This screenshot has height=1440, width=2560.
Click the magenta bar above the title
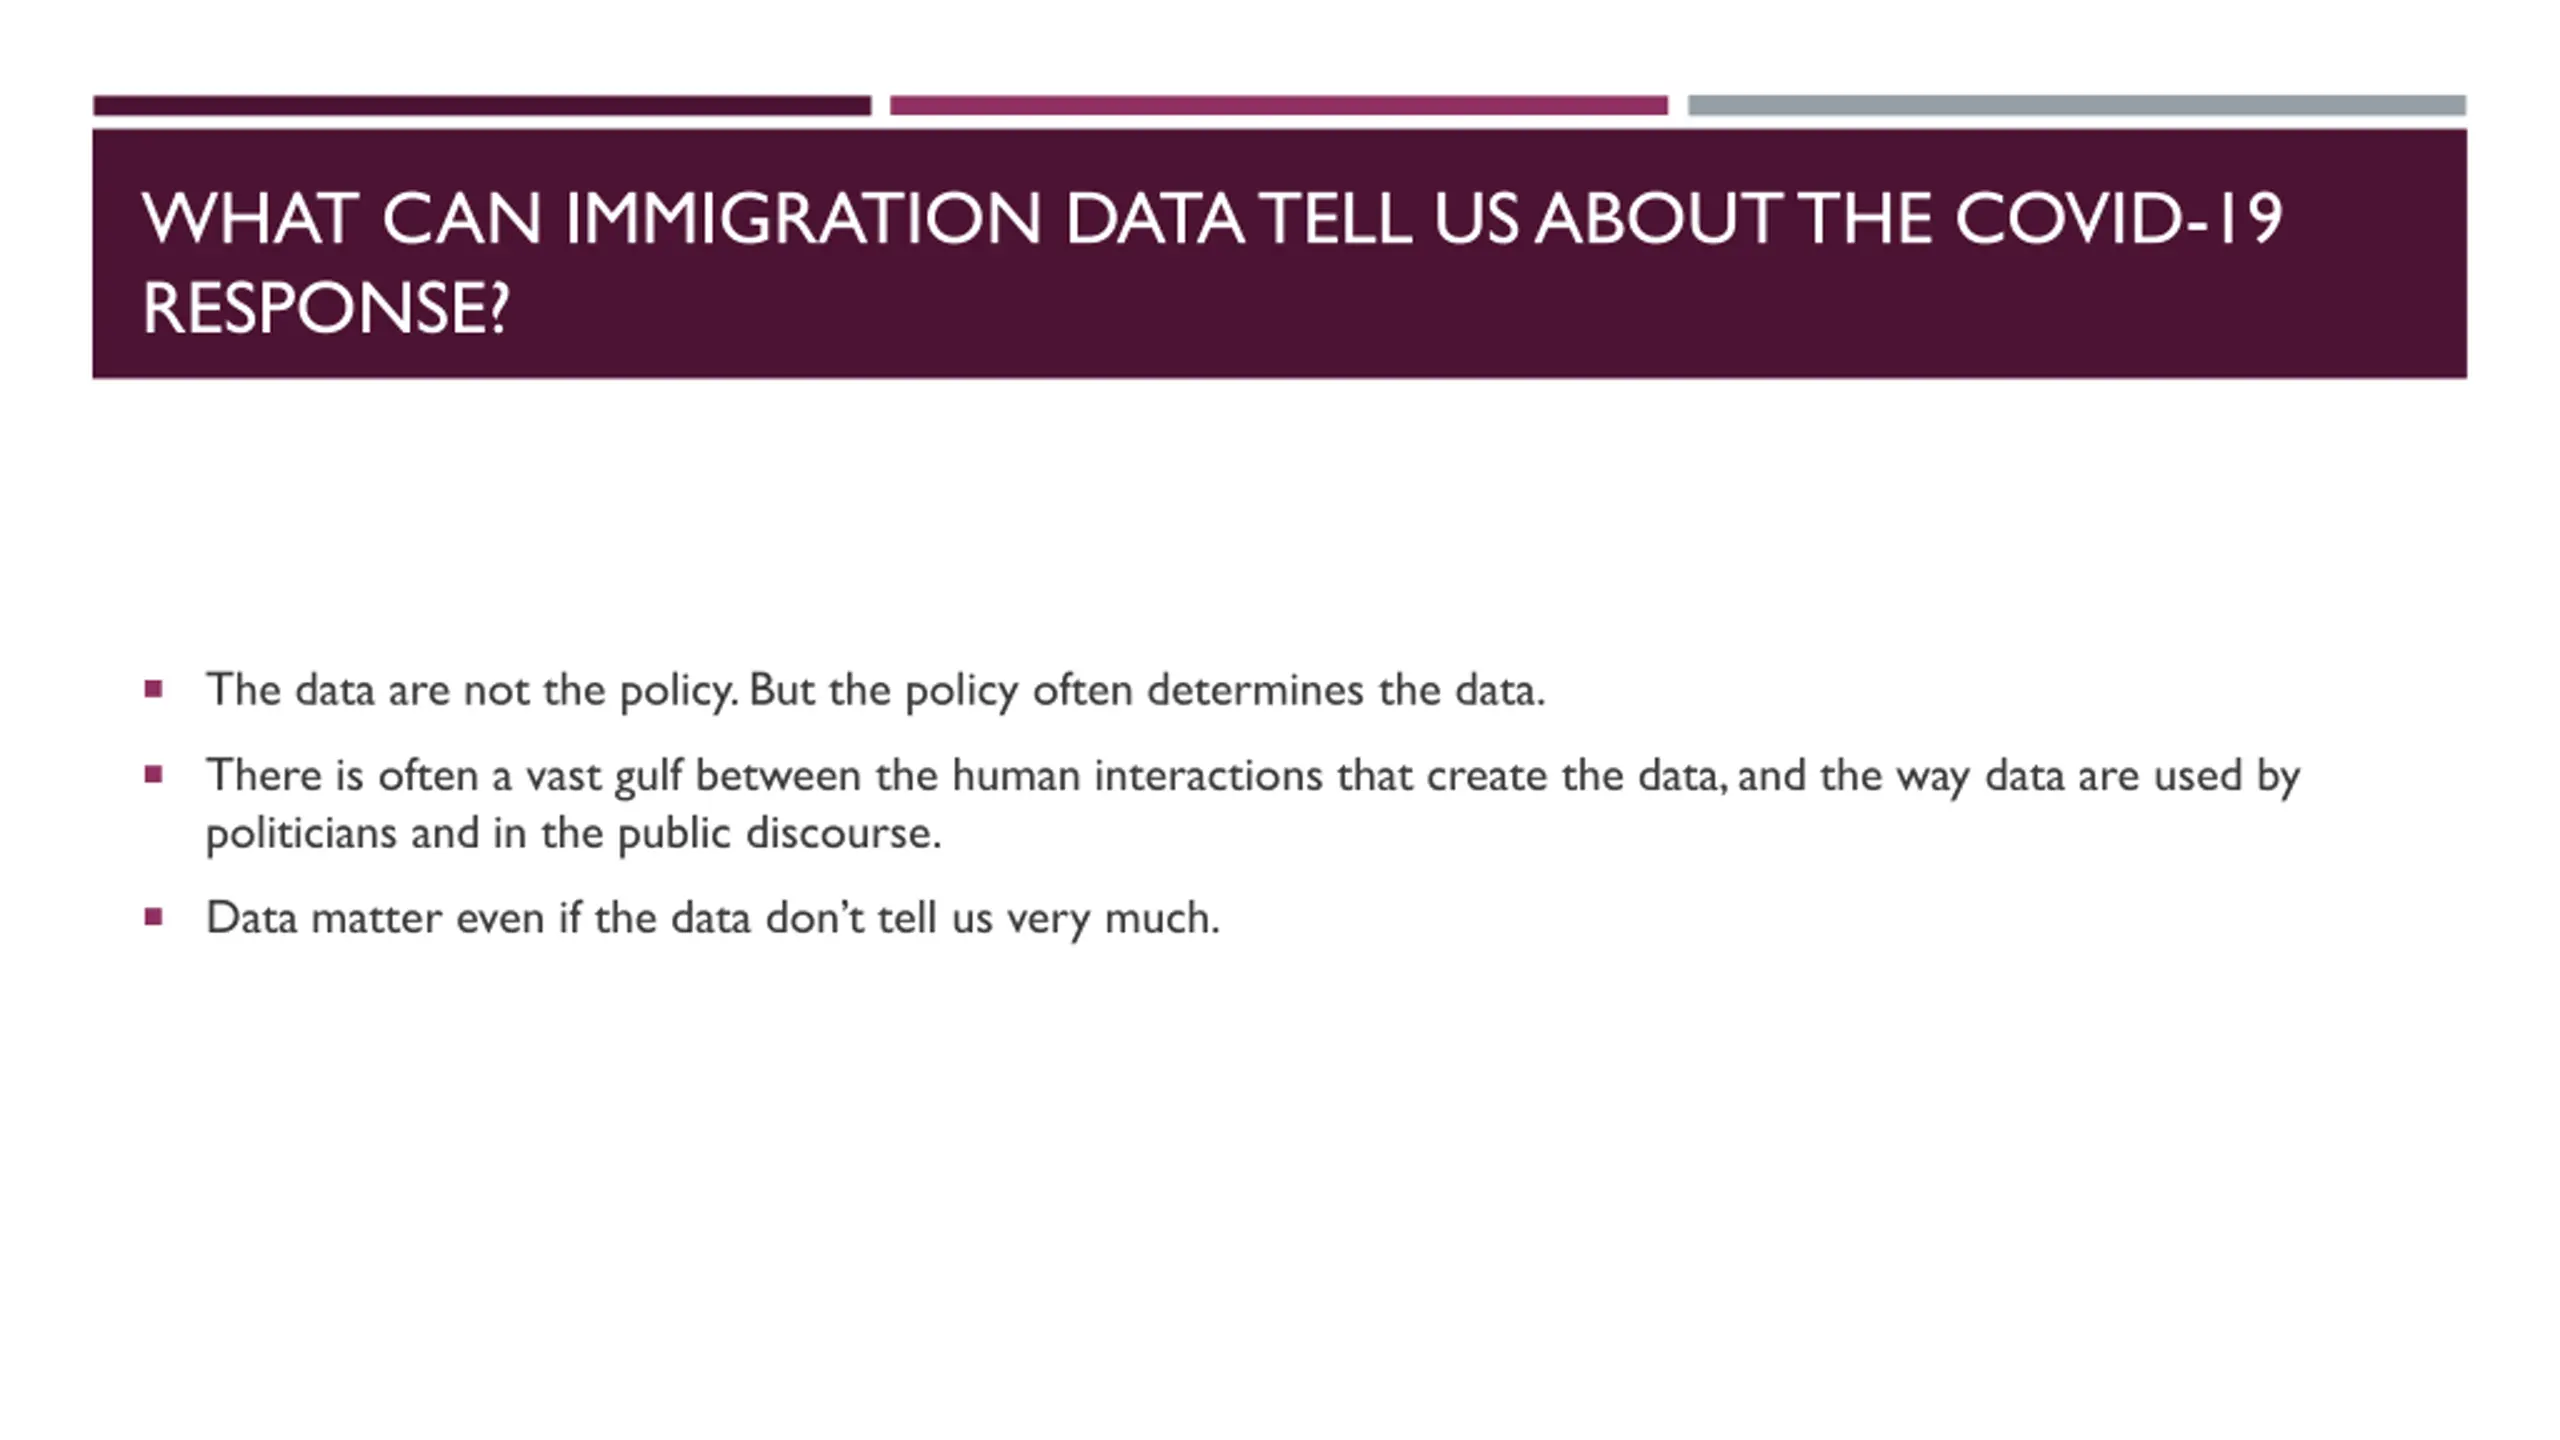click(x=1279, y=105)
